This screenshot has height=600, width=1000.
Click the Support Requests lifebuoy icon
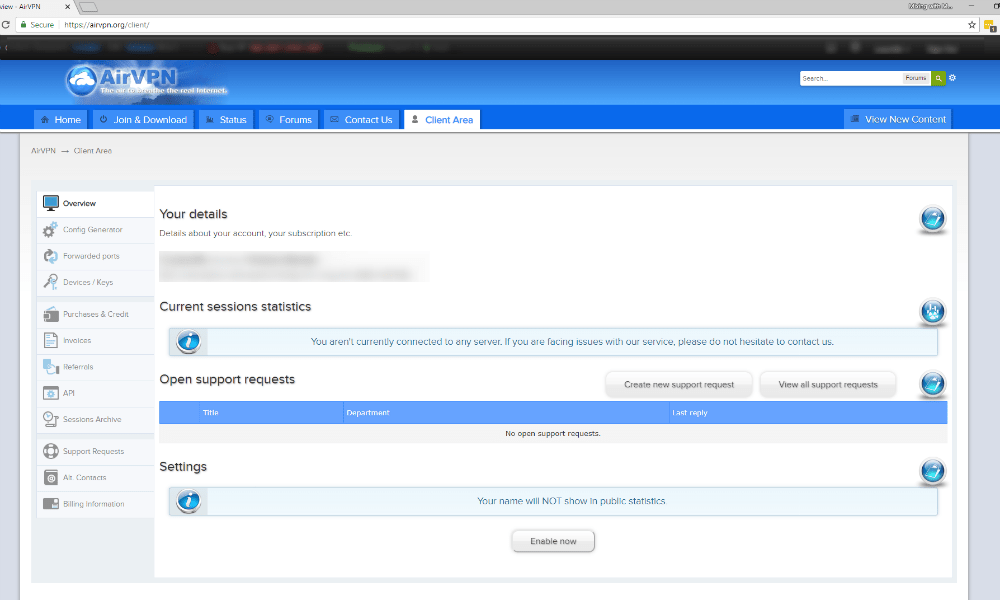(50, 451)
